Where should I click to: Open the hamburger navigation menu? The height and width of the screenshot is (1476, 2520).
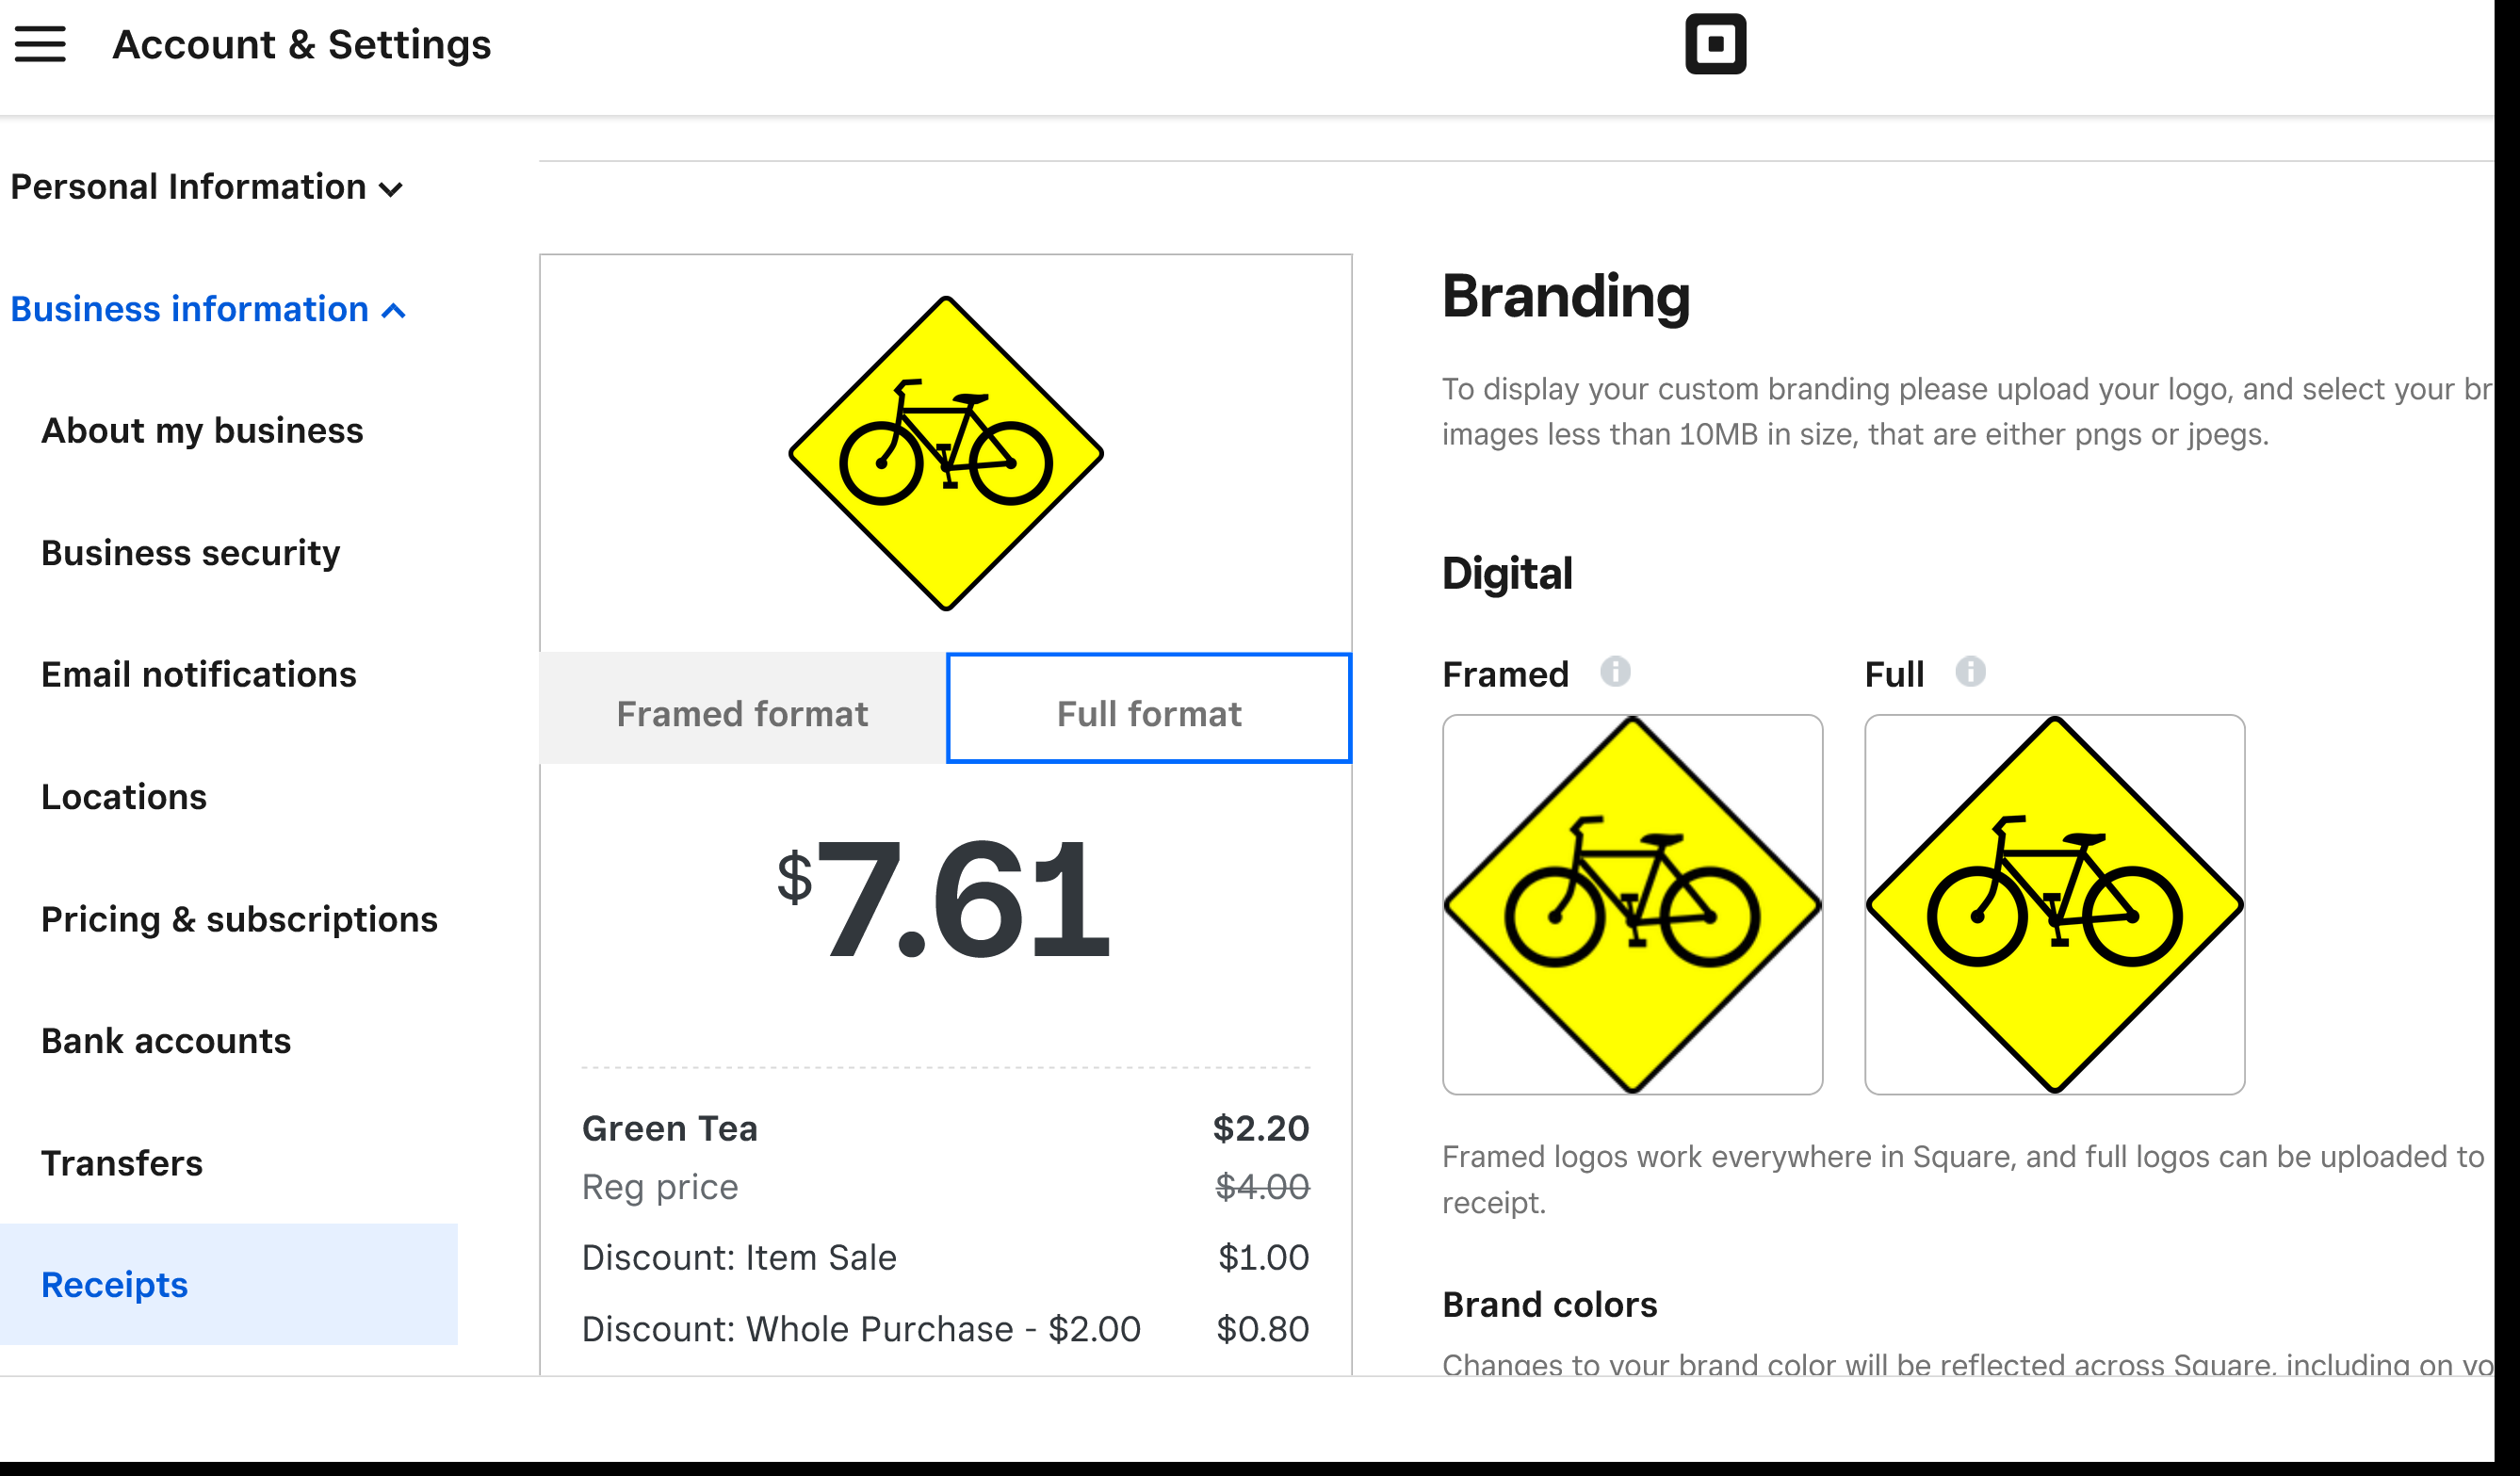point(40,45)
